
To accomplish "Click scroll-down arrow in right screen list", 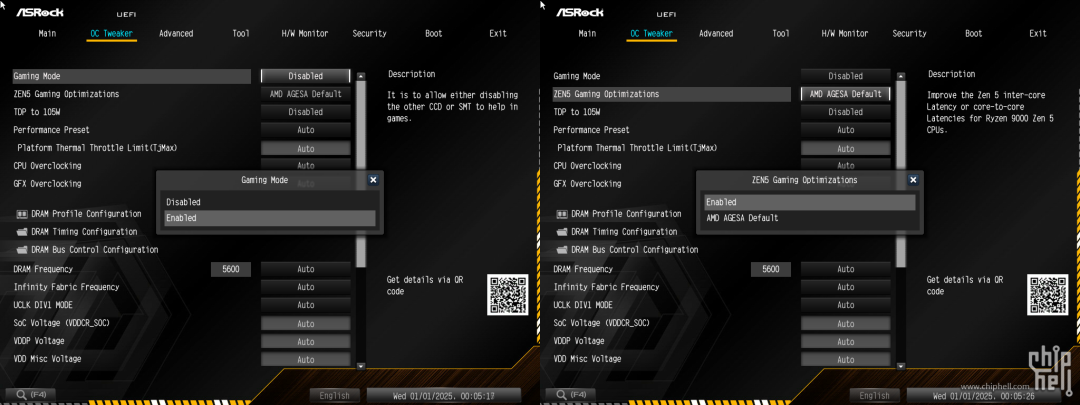I will tap(901, 366).
